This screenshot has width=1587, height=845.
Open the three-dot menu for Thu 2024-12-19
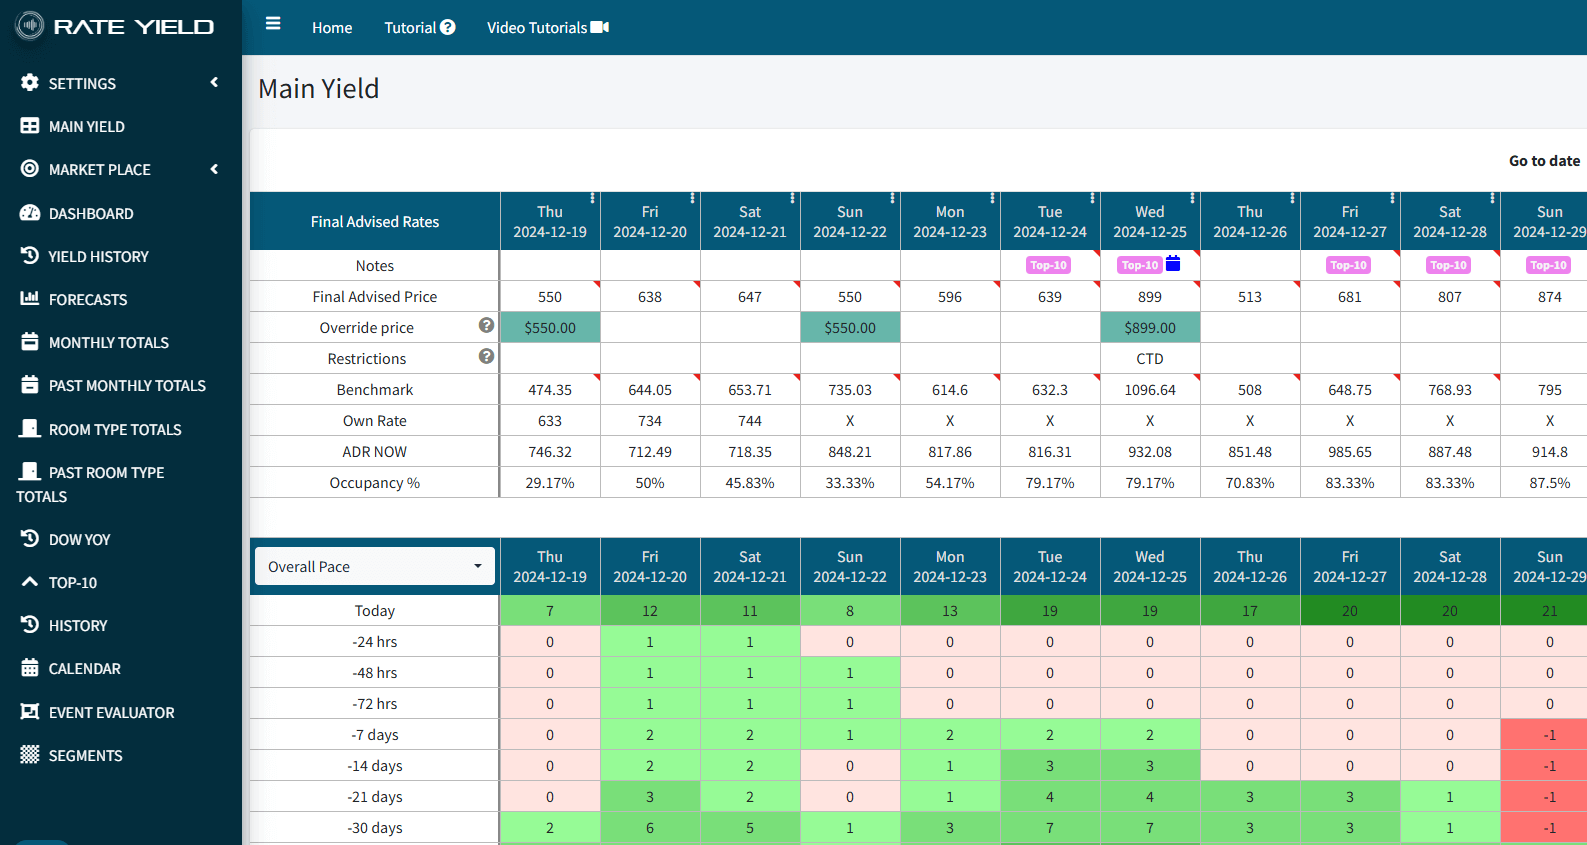click(592, 198)
